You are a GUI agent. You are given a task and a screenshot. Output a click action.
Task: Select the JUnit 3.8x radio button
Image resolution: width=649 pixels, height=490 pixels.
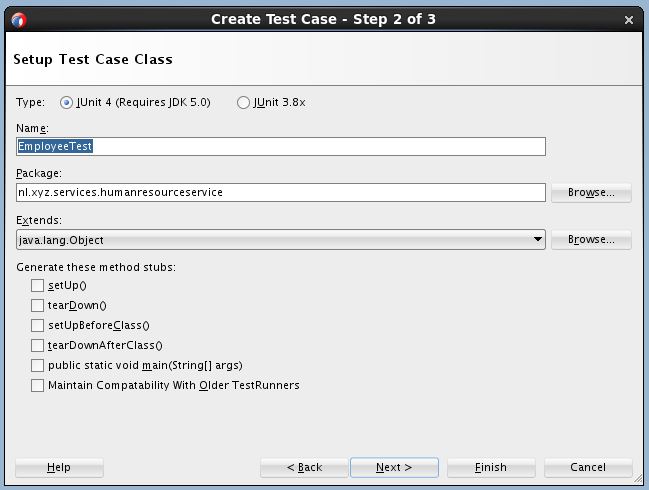[x=243, y=102]
